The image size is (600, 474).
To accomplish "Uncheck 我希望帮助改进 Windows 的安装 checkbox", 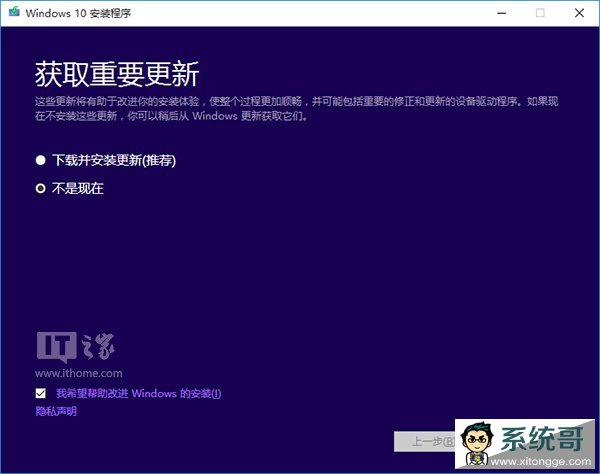I will coord(41,393).
